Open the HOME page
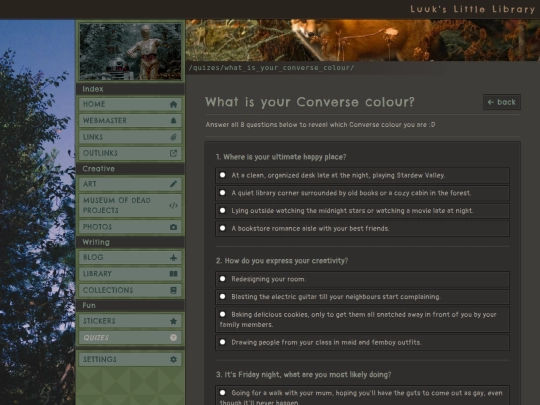Viewport: 540px width, 405px height. (x=130, y=104)
